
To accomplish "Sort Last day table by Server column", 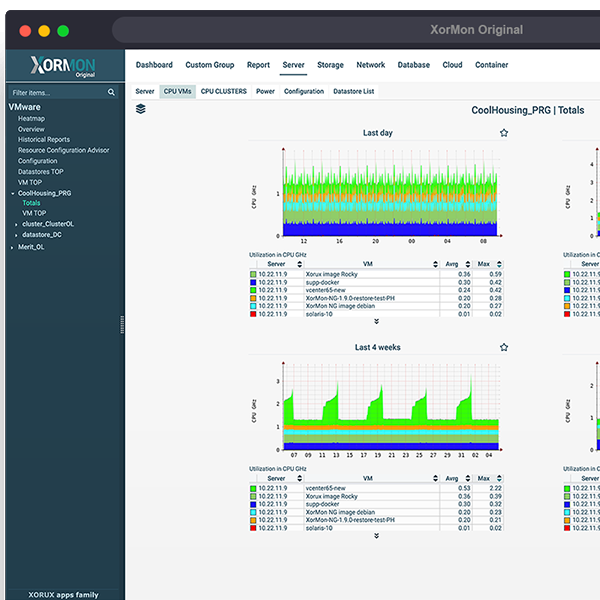I will coord(276,264).
